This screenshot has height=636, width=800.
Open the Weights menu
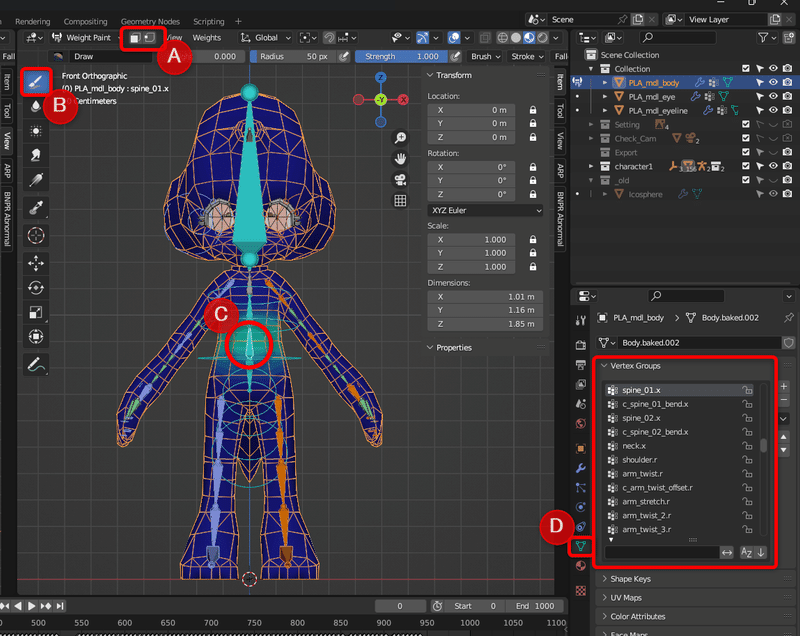point(207,38)
